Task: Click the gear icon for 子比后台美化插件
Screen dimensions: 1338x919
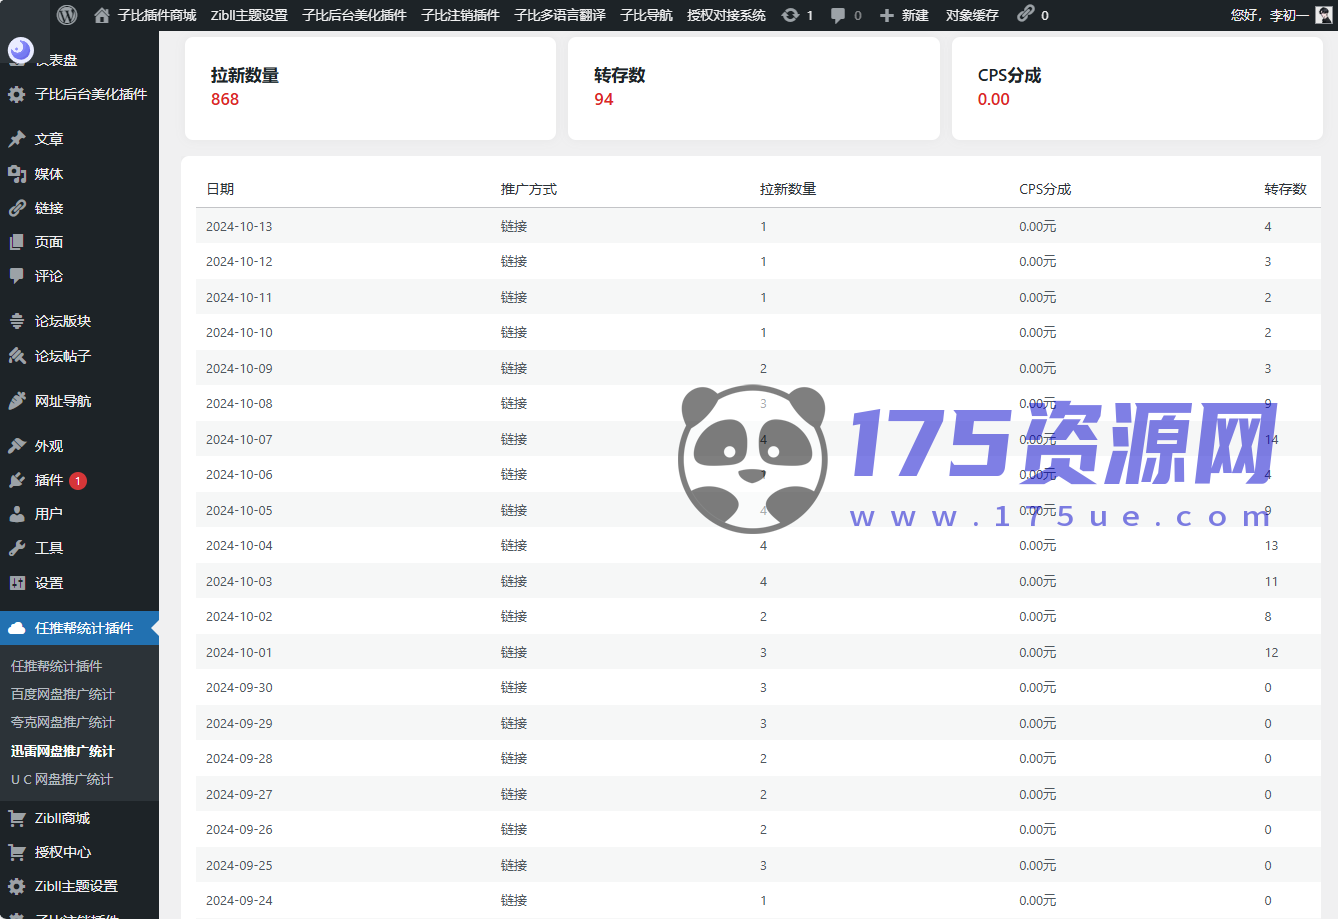Action: click(17, 94)
